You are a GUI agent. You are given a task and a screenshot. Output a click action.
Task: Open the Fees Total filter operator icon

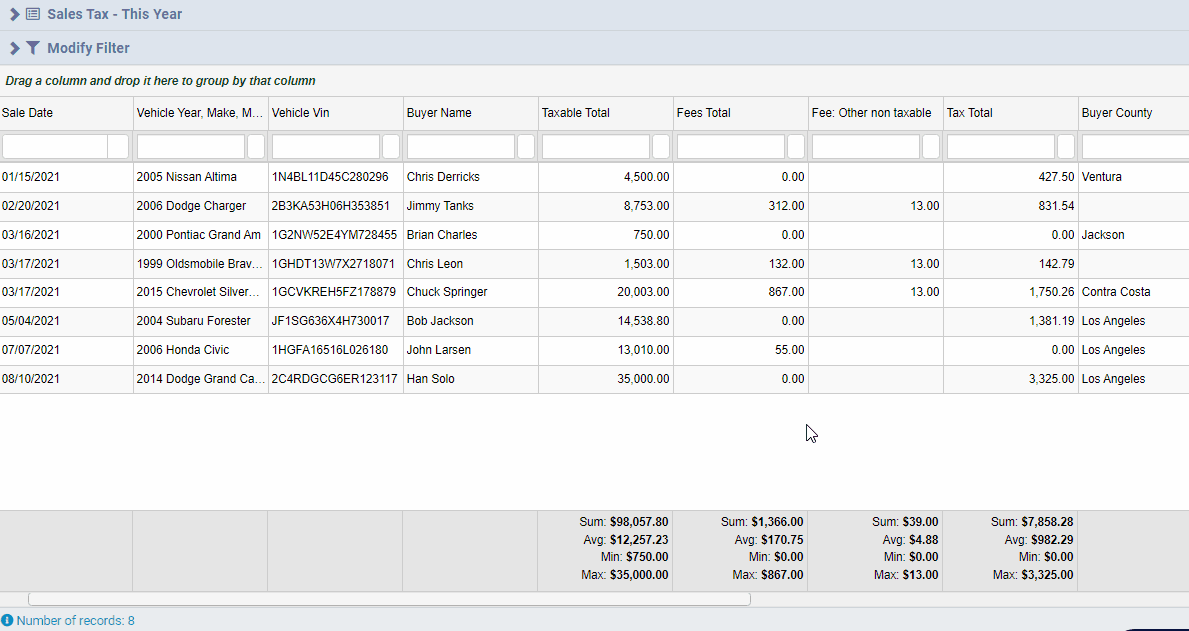tap(794, 146)
